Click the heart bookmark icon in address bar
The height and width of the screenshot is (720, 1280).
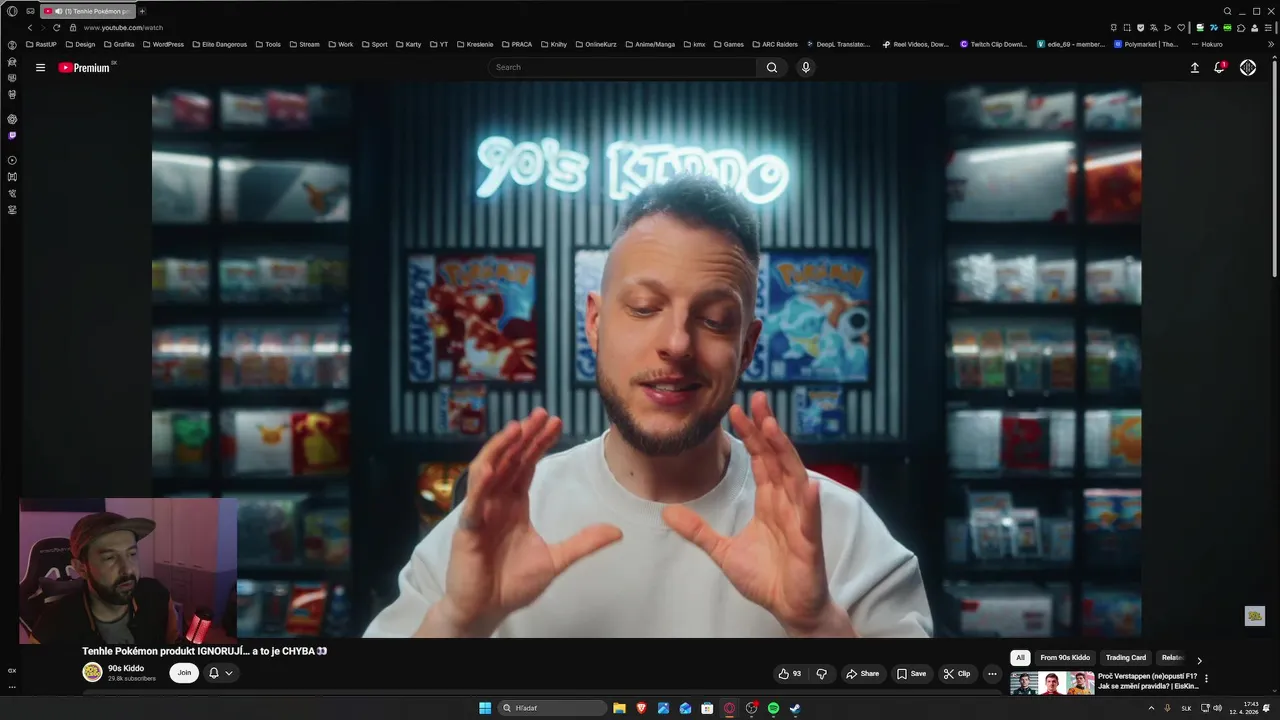(1181, 27)
